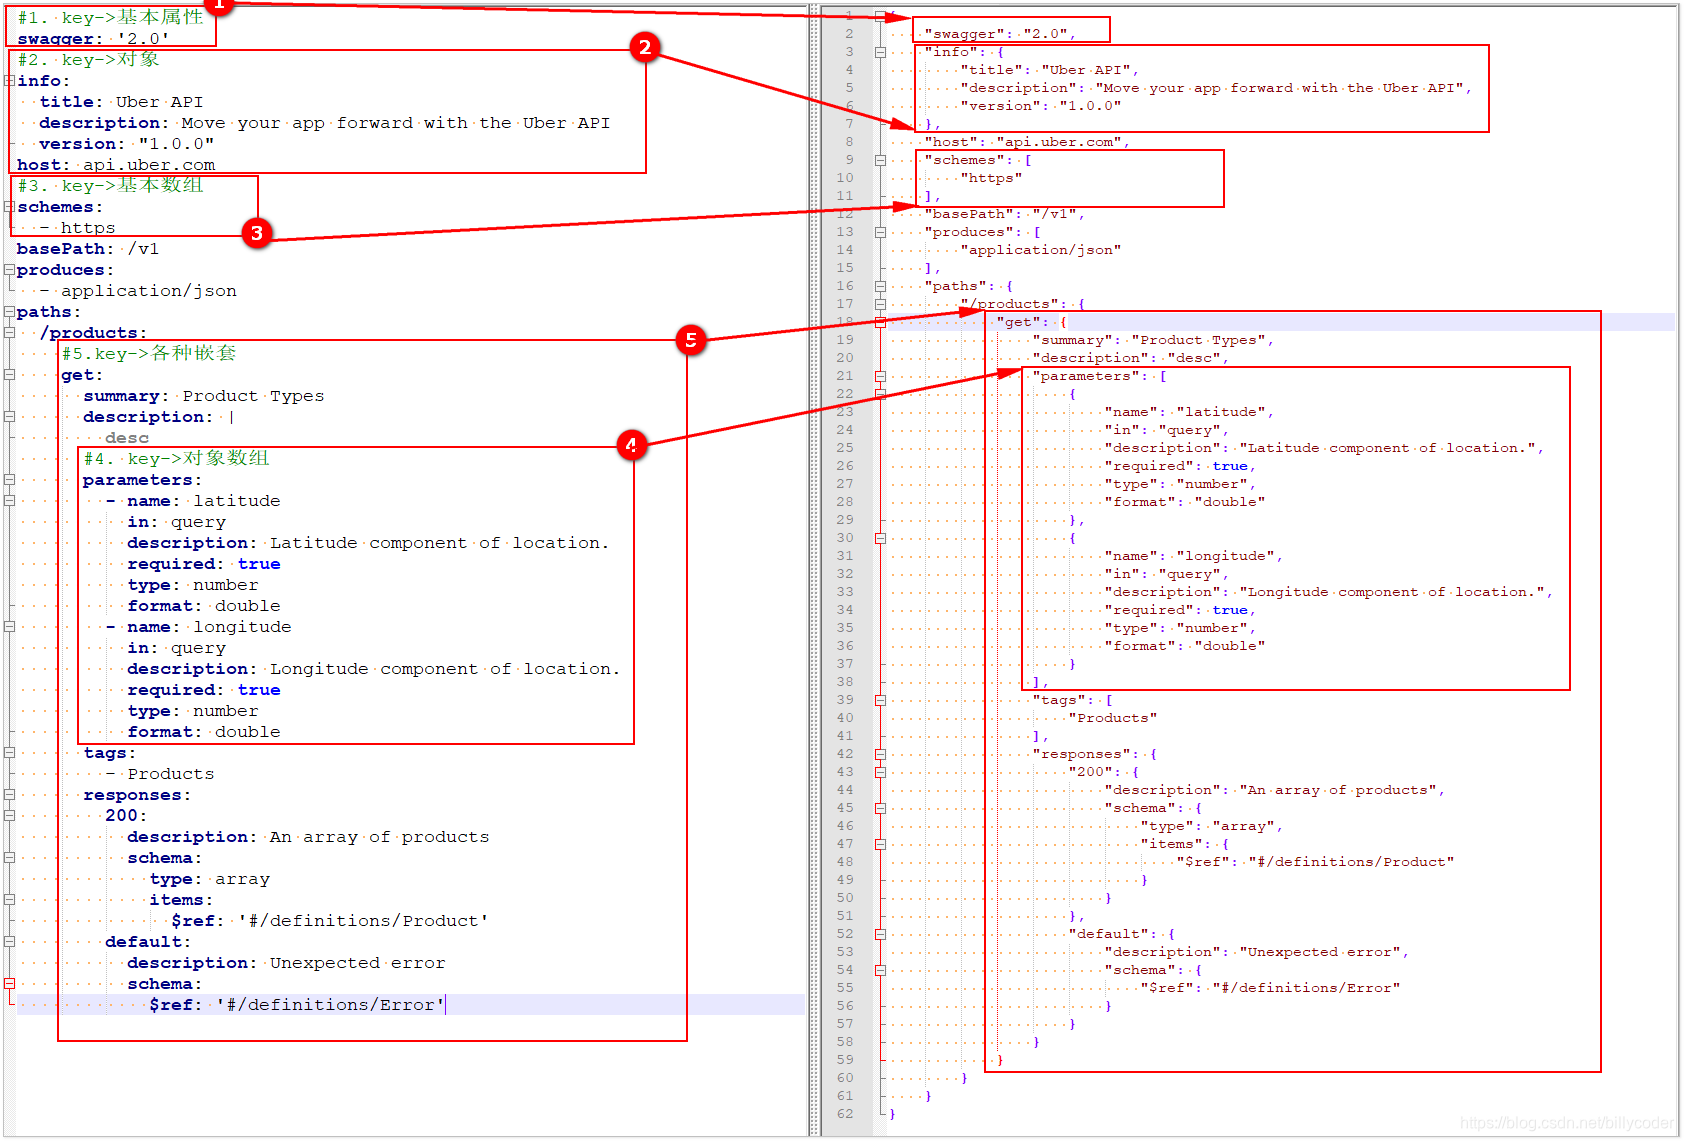Click YAML "description: An array of products"
The height and width of the screenshot is (1141, 1684).
[x=308, y=837]
